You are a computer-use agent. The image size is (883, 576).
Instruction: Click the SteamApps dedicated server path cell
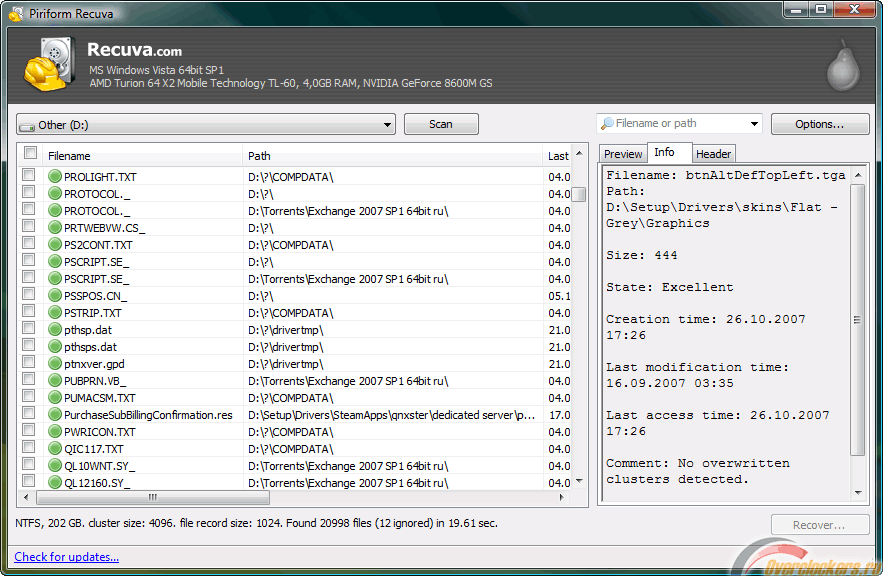click(x=391, y=415)
